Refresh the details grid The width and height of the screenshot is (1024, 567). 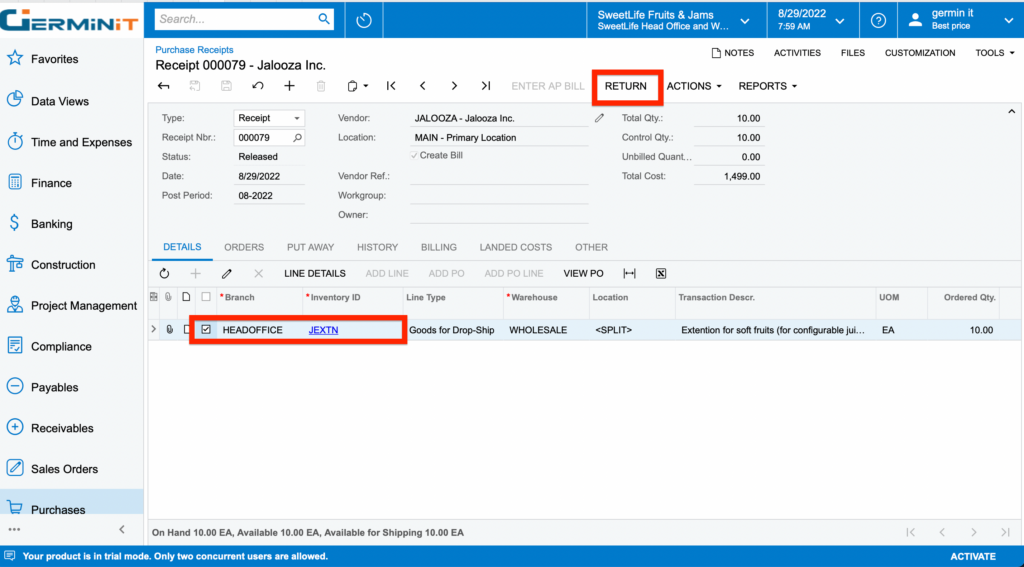(164, 274)
